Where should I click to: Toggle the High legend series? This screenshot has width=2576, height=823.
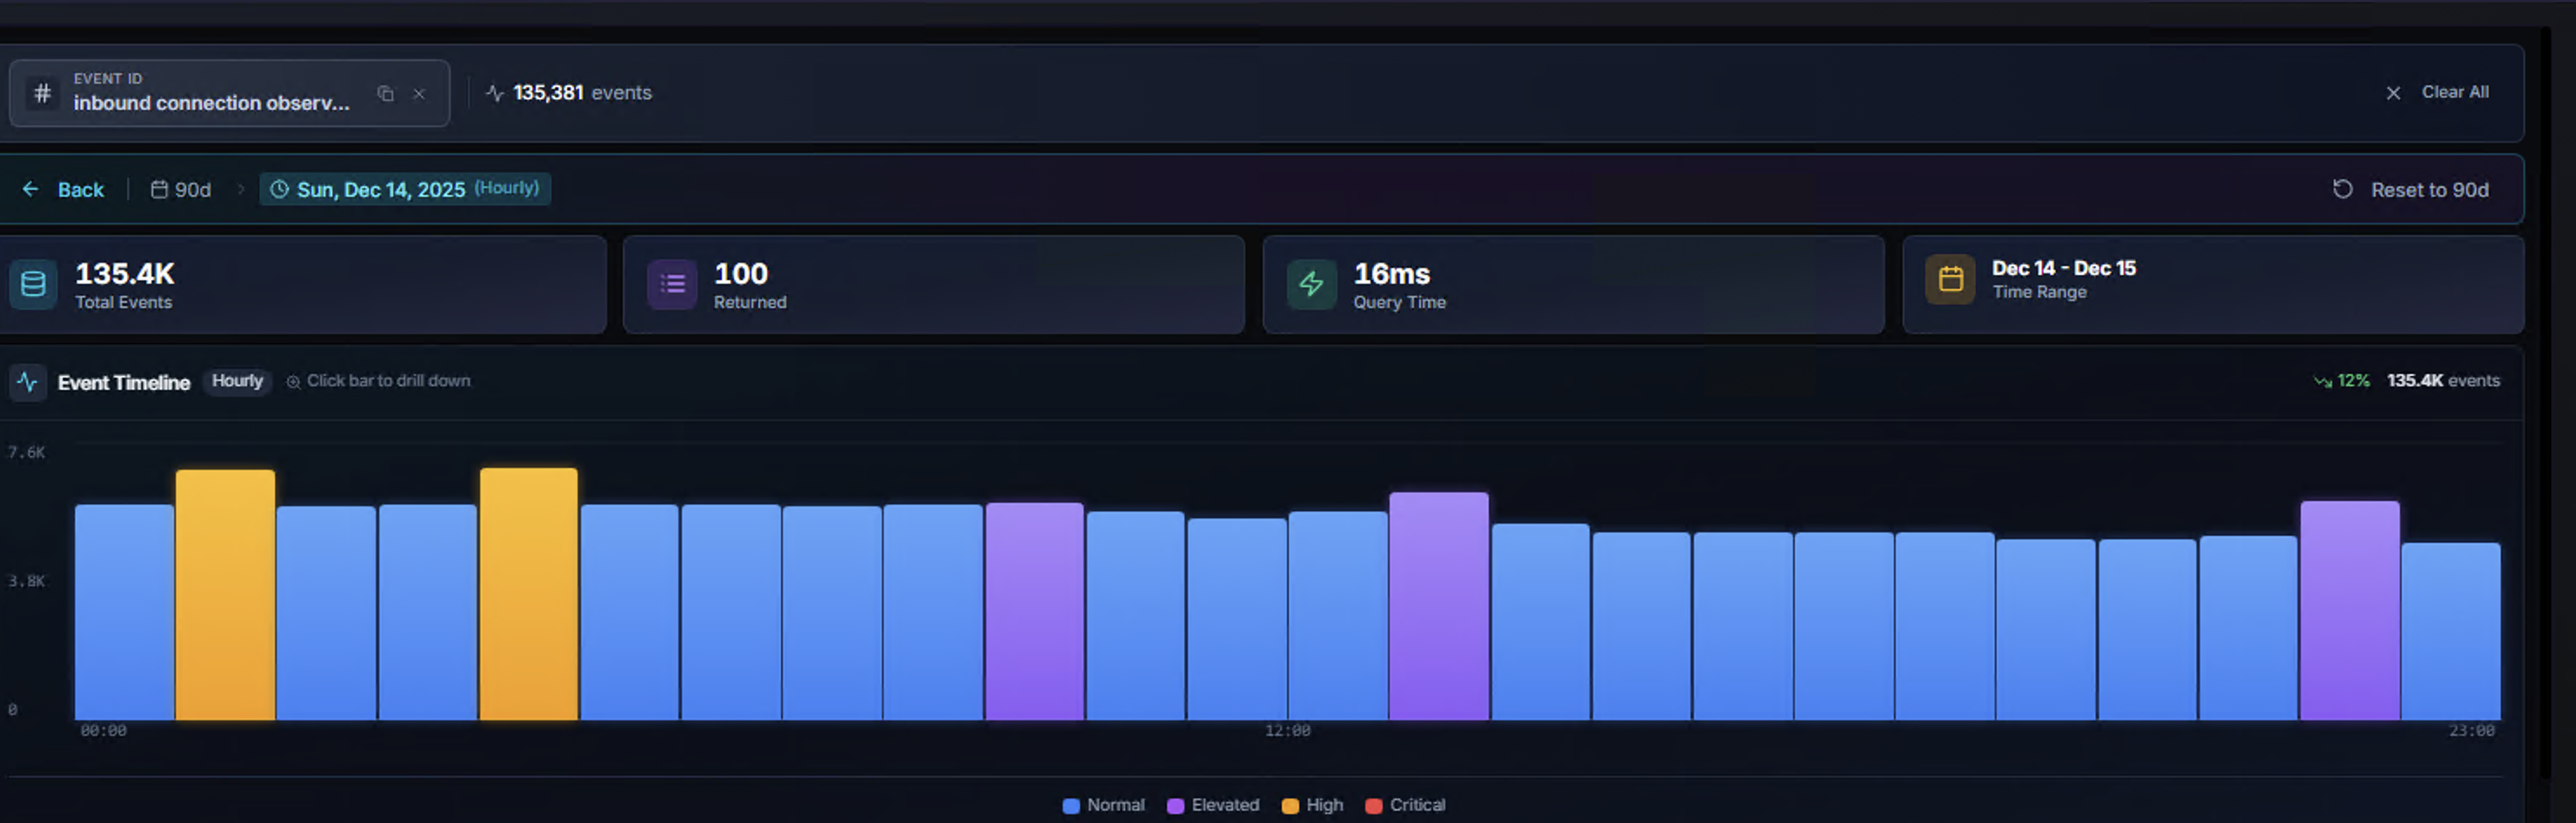1313,805
